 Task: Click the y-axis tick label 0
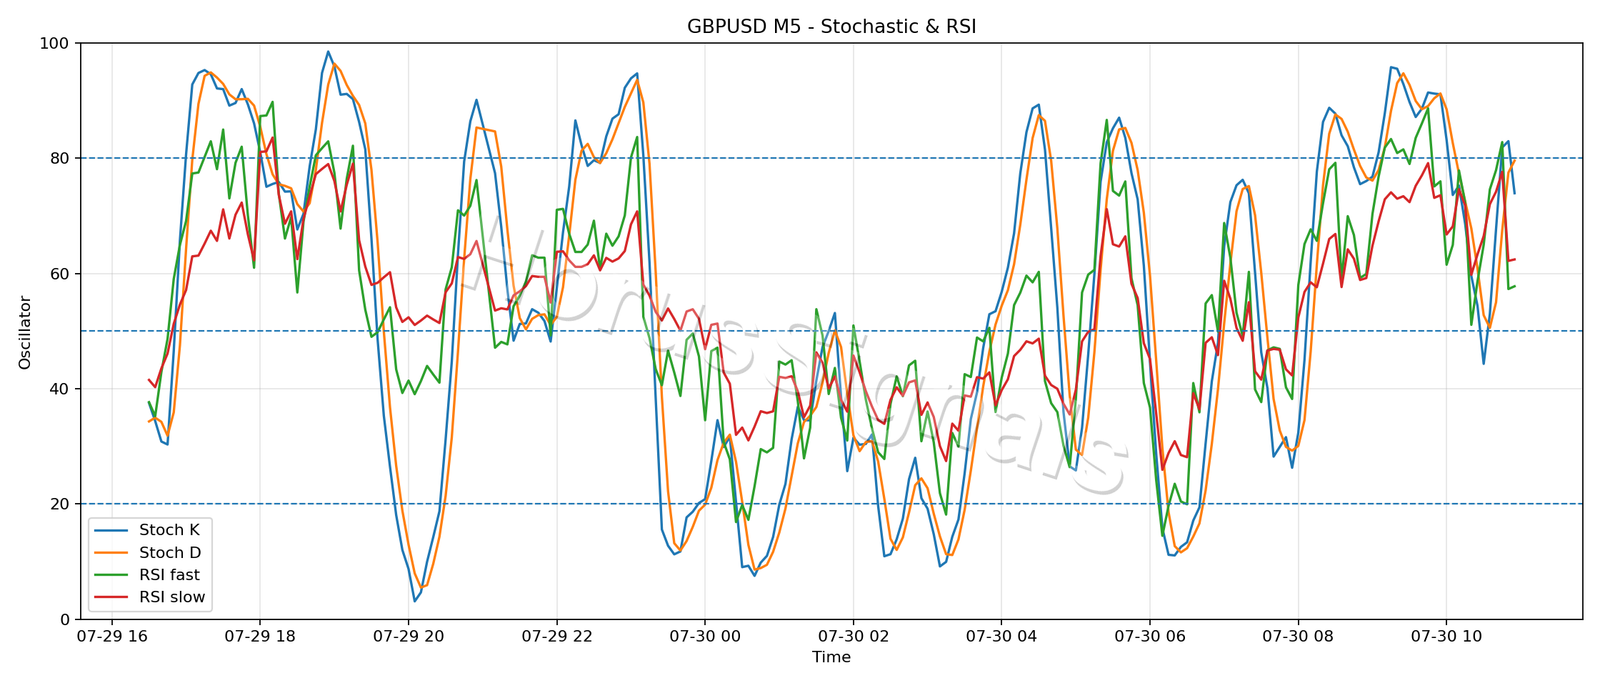(x=64, y=620)
